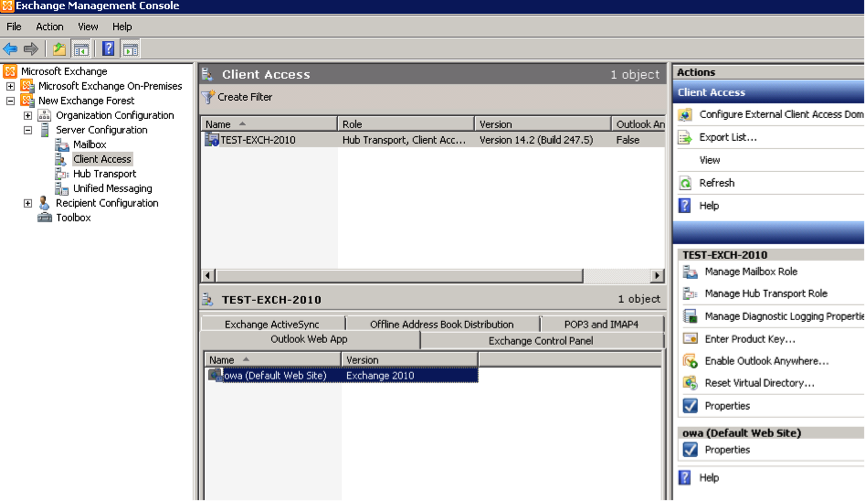Select the Mailbox tree item label
The width and height of the screenshot is (865, 501).
pyautogui.click(x=89, y=145)
